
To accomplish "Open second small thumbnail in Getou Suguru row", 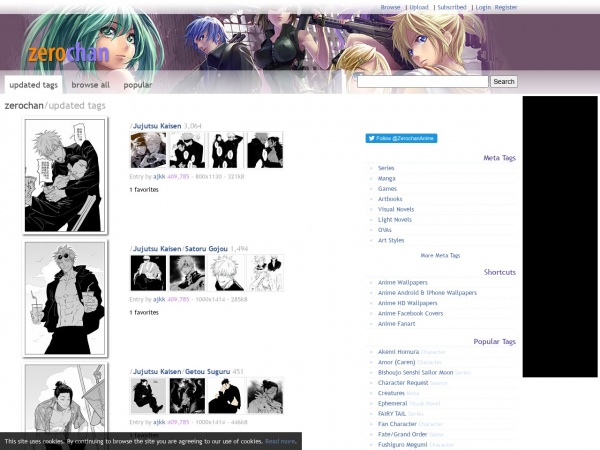I will 187,396.
